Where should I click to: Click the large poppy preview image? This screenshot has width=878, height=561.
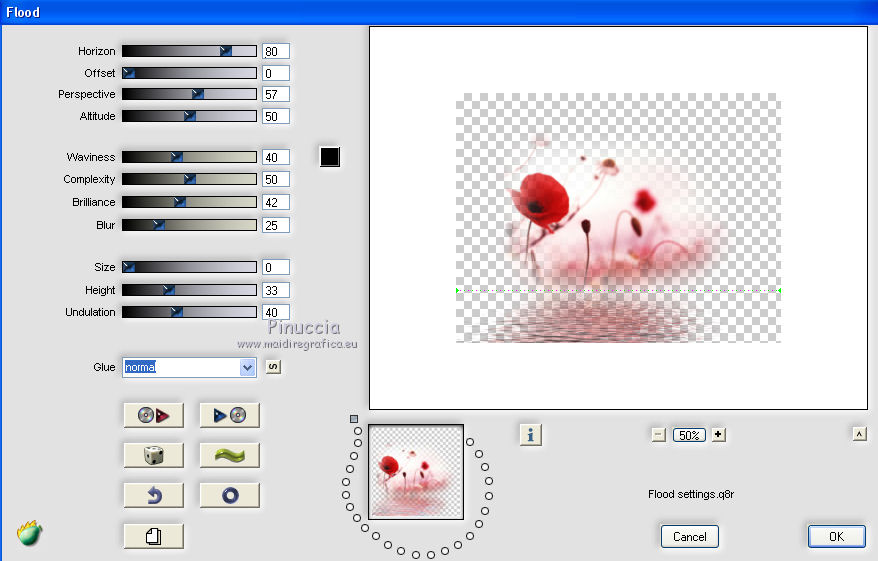pos(618,218)
